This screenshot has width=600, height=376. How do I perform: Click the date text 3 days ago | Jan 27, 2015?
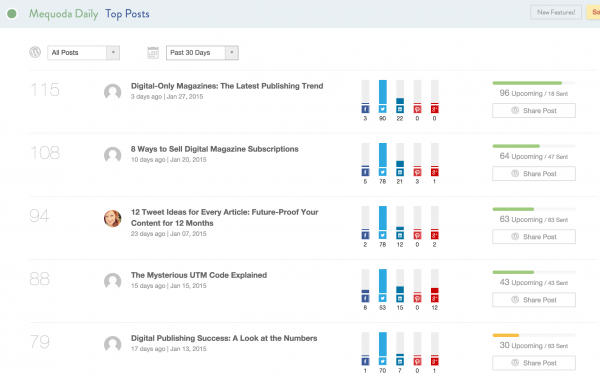tap(167, 97)
